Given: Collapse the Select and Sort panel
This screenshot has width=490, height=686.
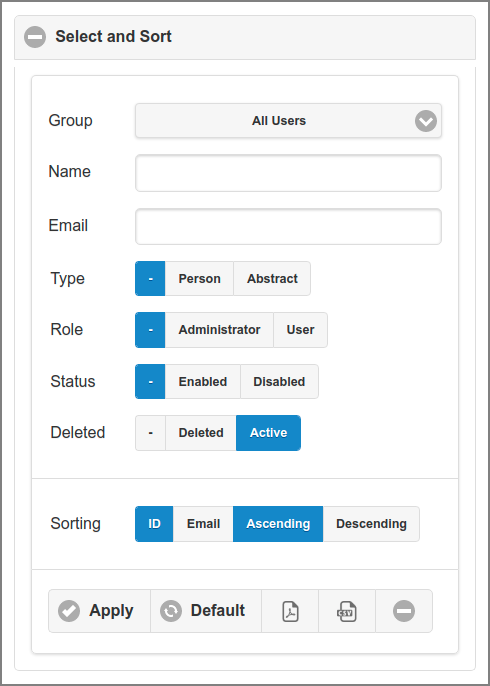Looking at the screenshot, I should (35, 37).
